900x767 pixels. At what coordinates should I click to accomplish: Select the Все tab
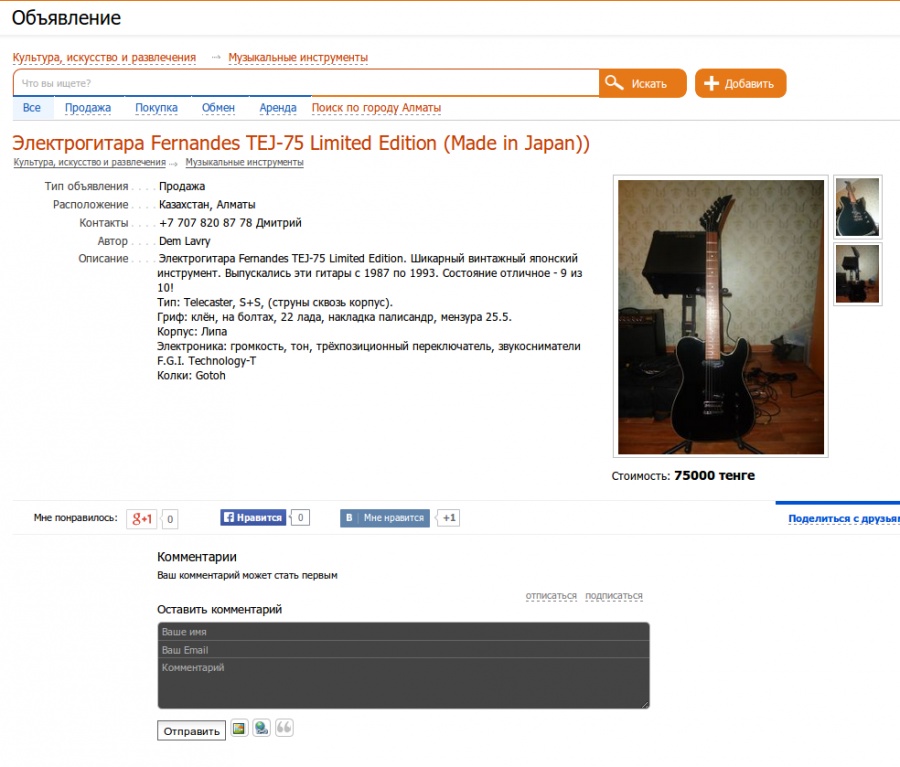pyautogui.click(x=32, y=108)
